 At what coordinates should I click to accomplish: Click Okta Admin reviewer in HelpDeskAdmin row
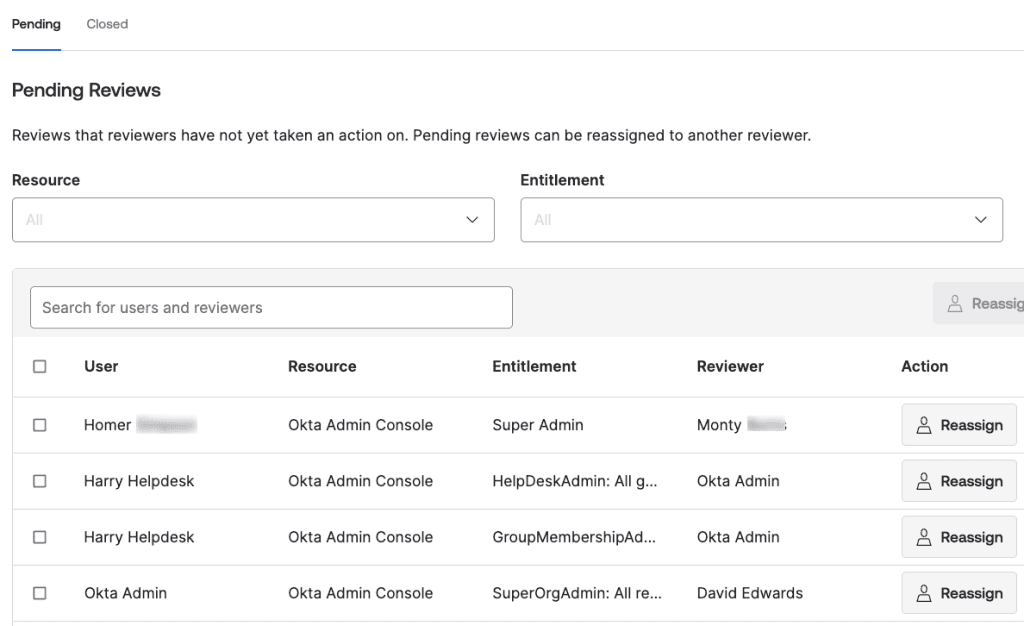tap(738, 481)
